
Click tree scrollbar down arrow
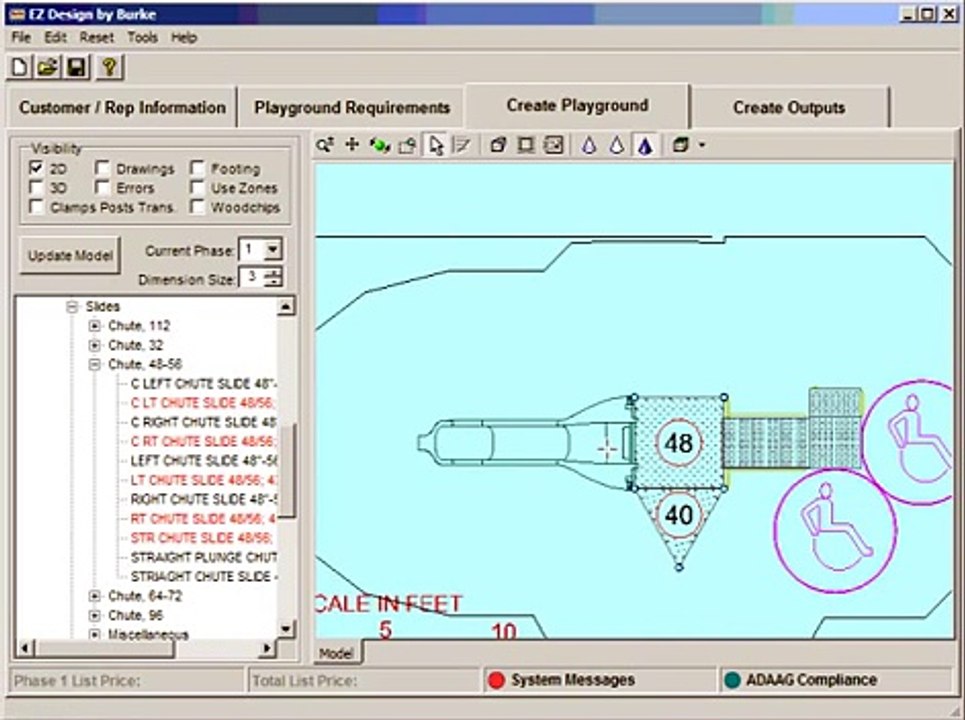[286, 628]
